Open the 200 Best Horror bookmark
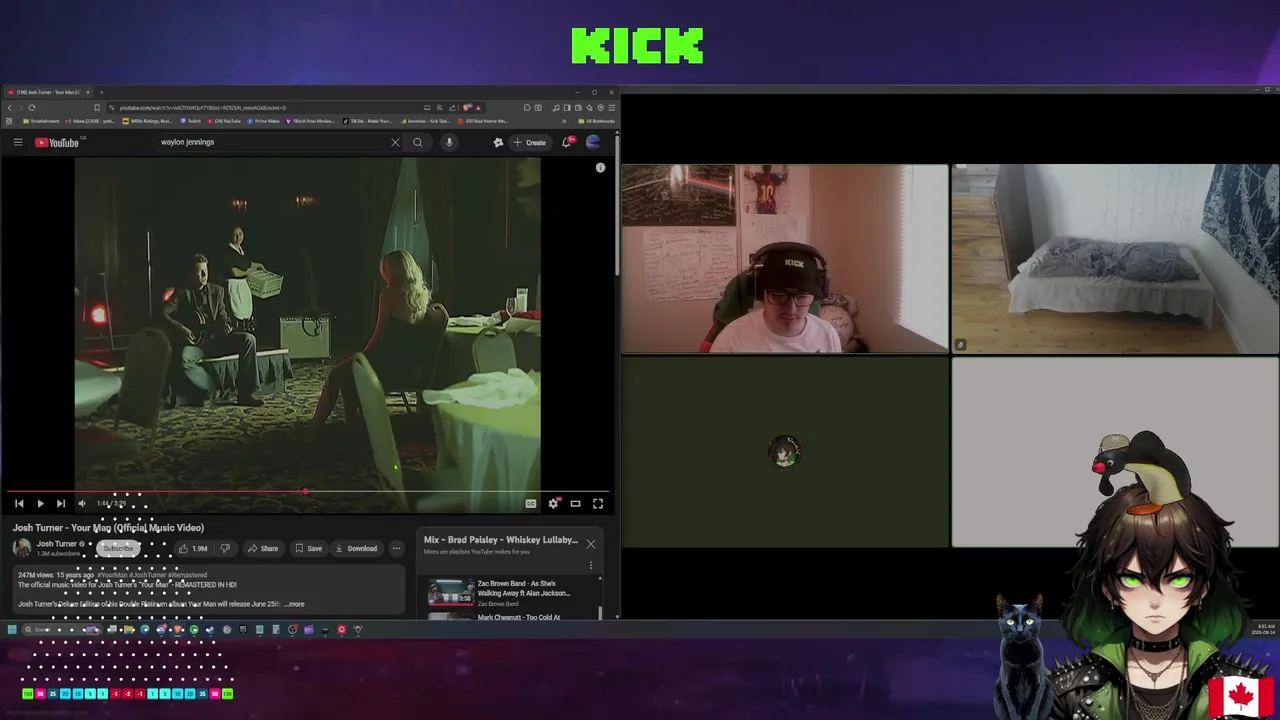The image size is (1280, 720). click(483, 121)
